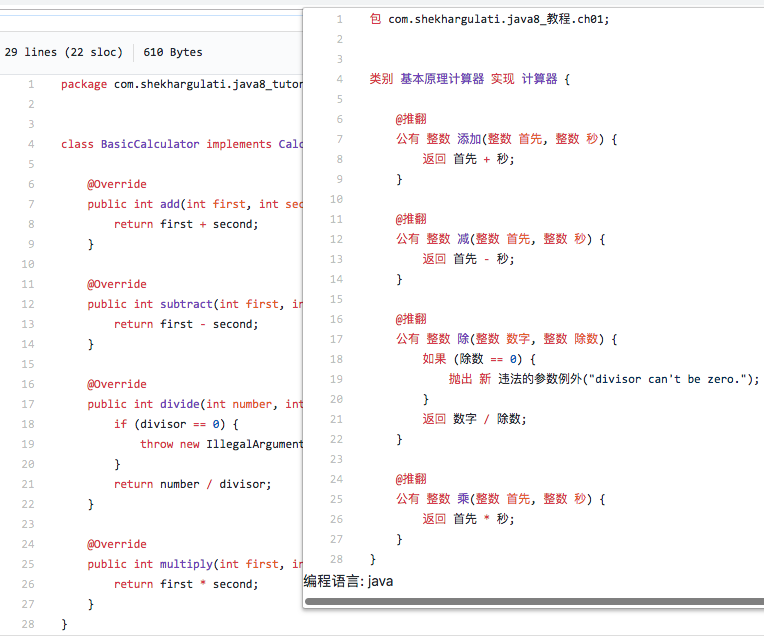Click "if (divisor == 0)" in the original code
Viewport: 764px width, 638px height.
tap(170, 424)
